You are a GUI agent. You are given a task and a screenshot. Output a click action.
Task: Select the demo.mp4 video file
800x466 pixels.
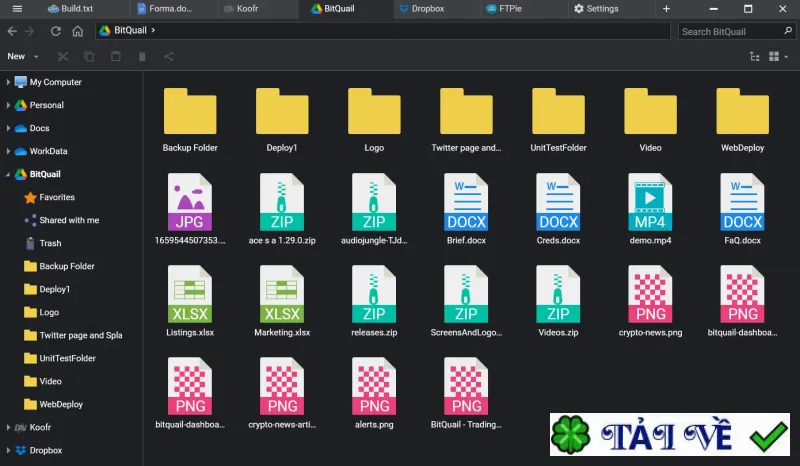point(650,209)
